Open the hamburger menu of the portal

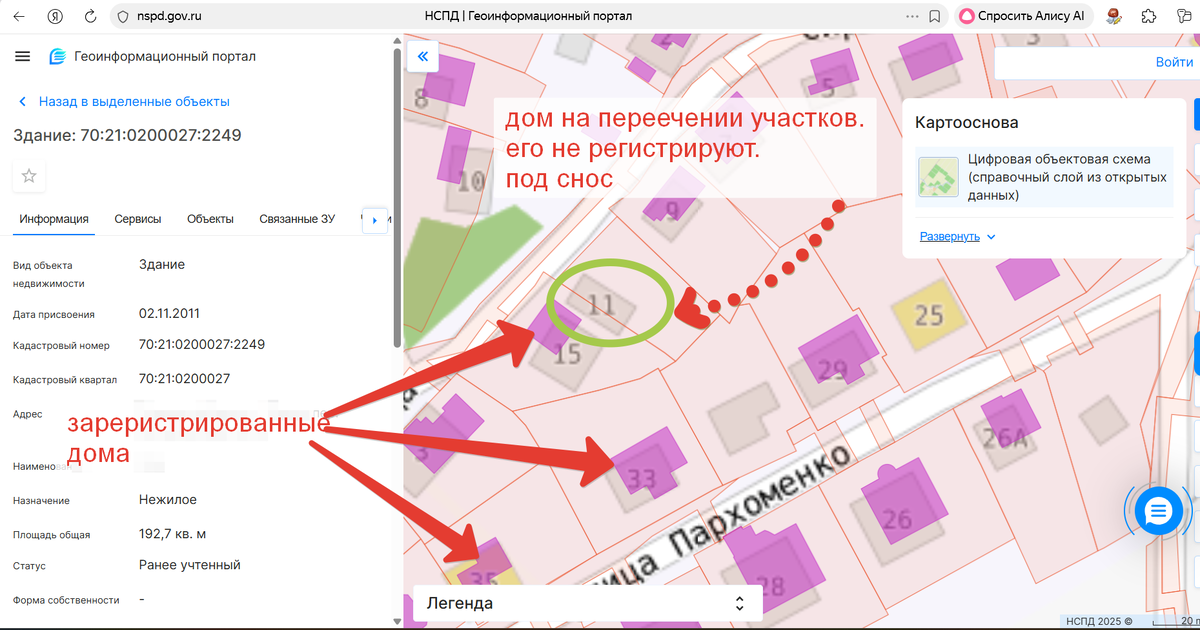tap(22, 56)
